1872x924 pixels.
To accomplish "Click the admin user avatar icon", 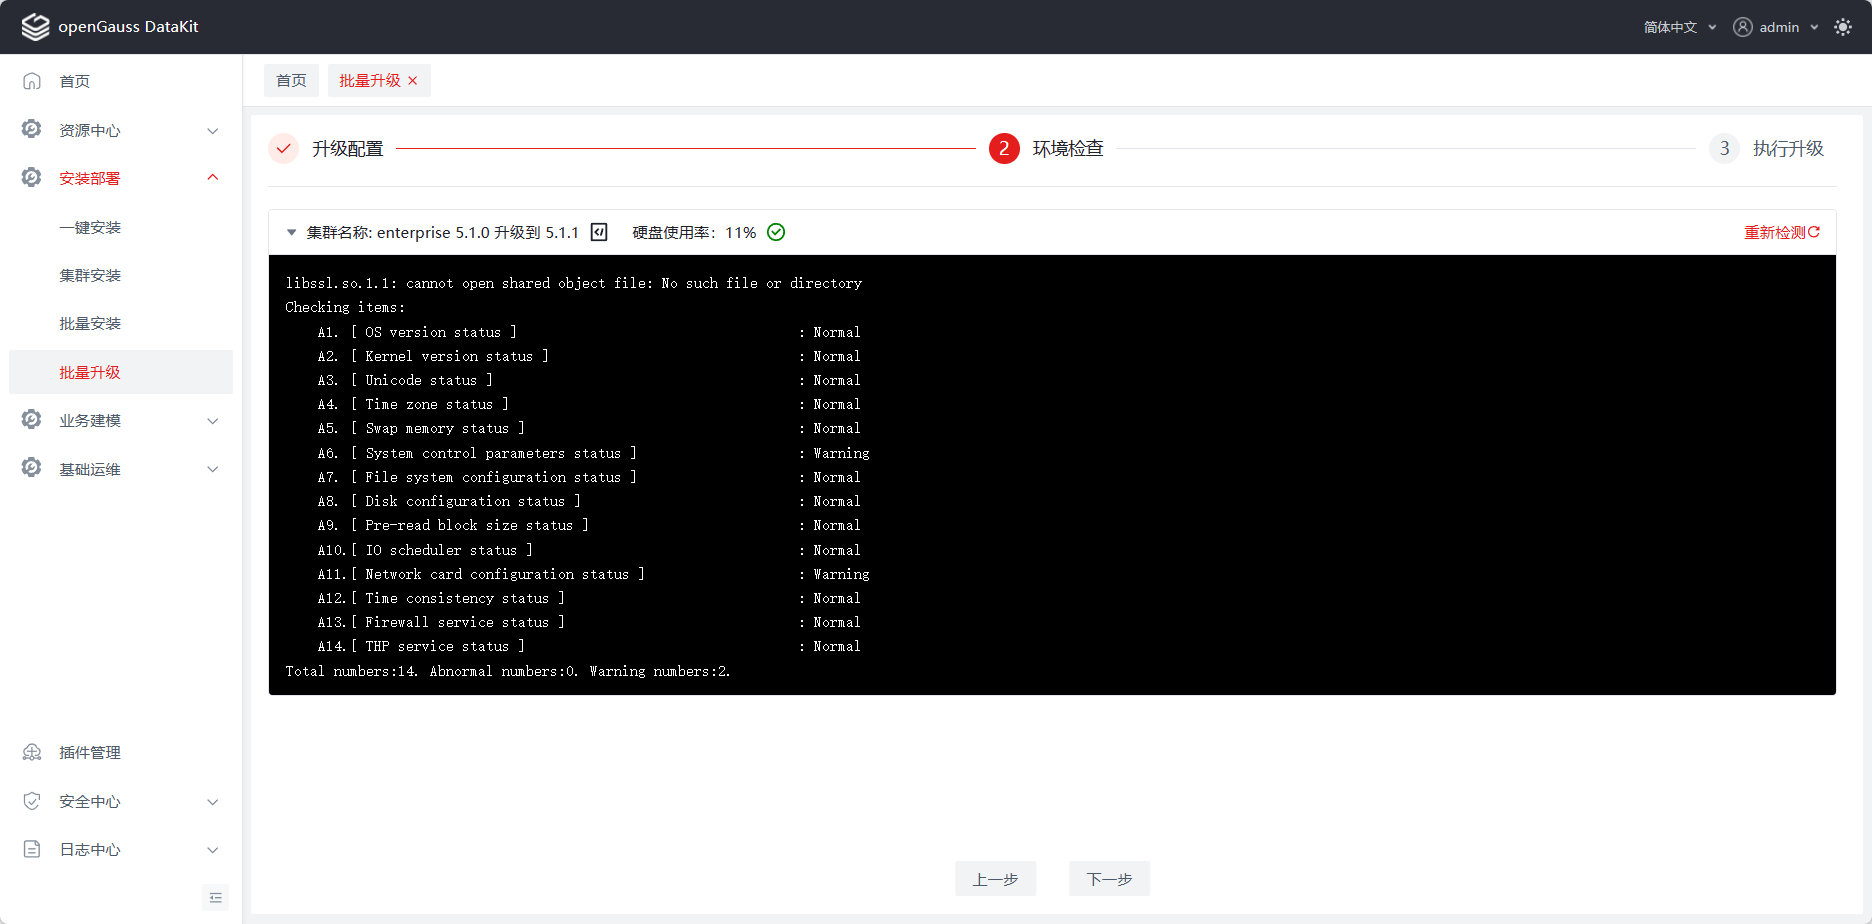I will 1743,27.
